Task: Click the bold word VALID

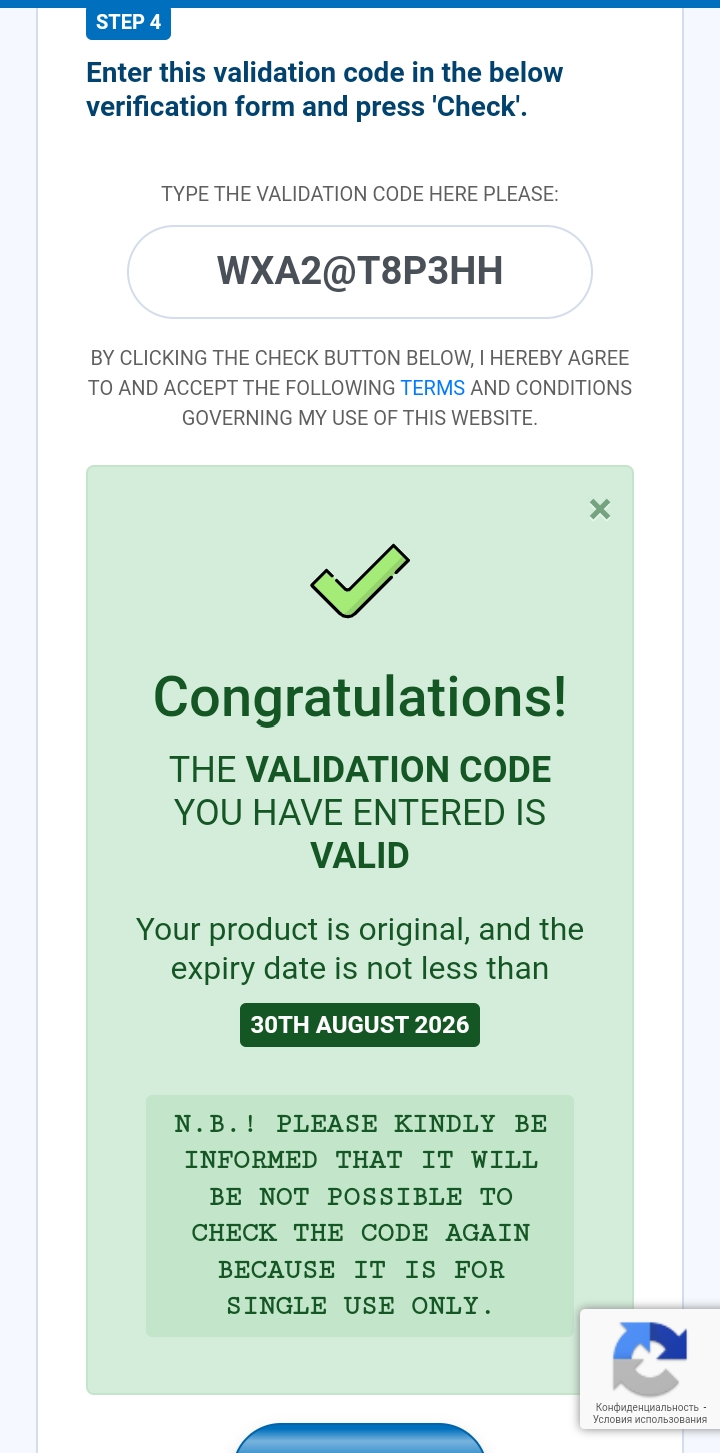Action: (360, 856)
